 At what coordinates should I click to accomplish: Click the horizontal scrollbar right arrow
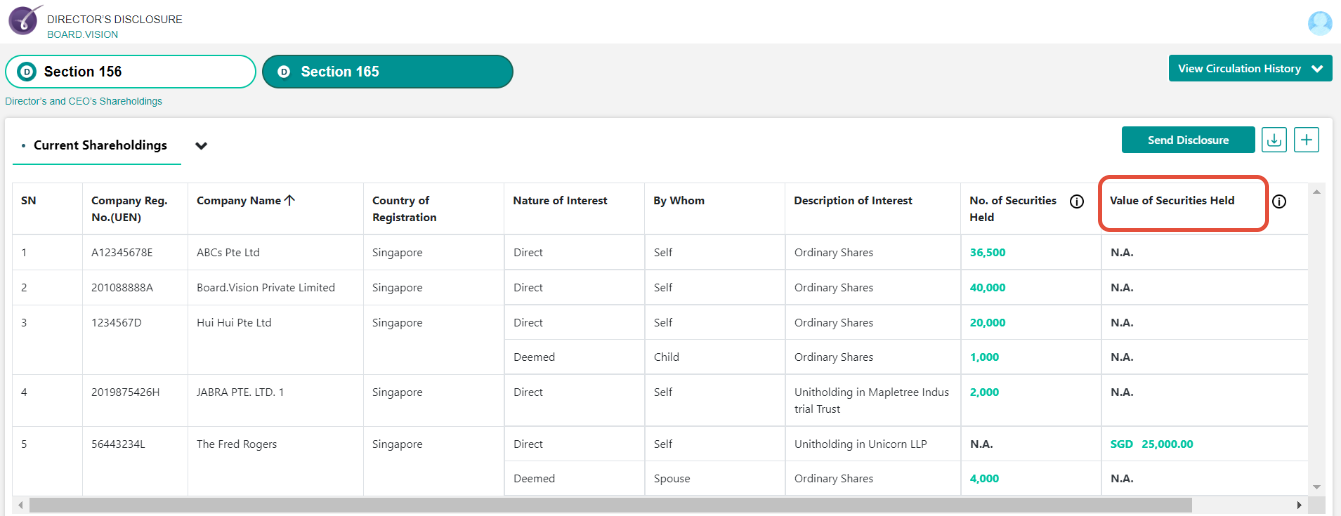(1299, 506)
